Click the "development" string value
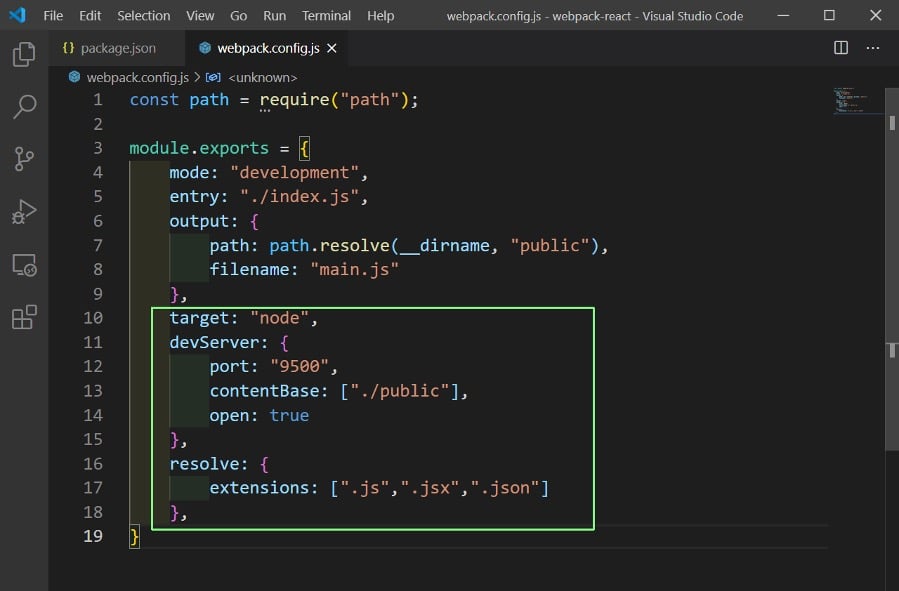This screenshot has height=591, width=899. click(x=294, y=173)
